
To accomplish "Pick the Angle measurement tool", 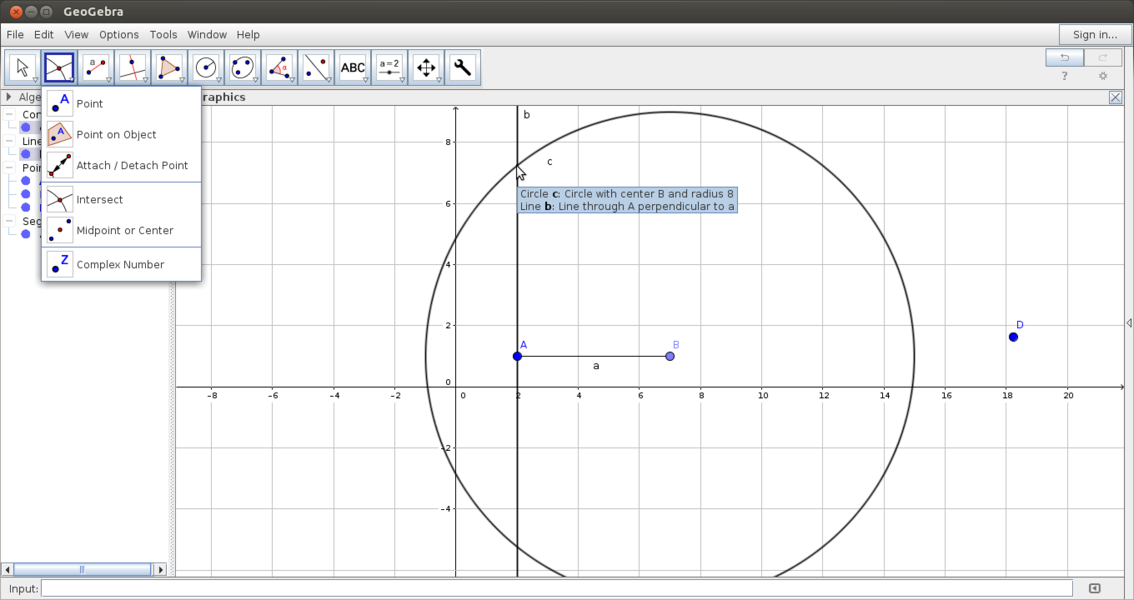I will (279, 67).
